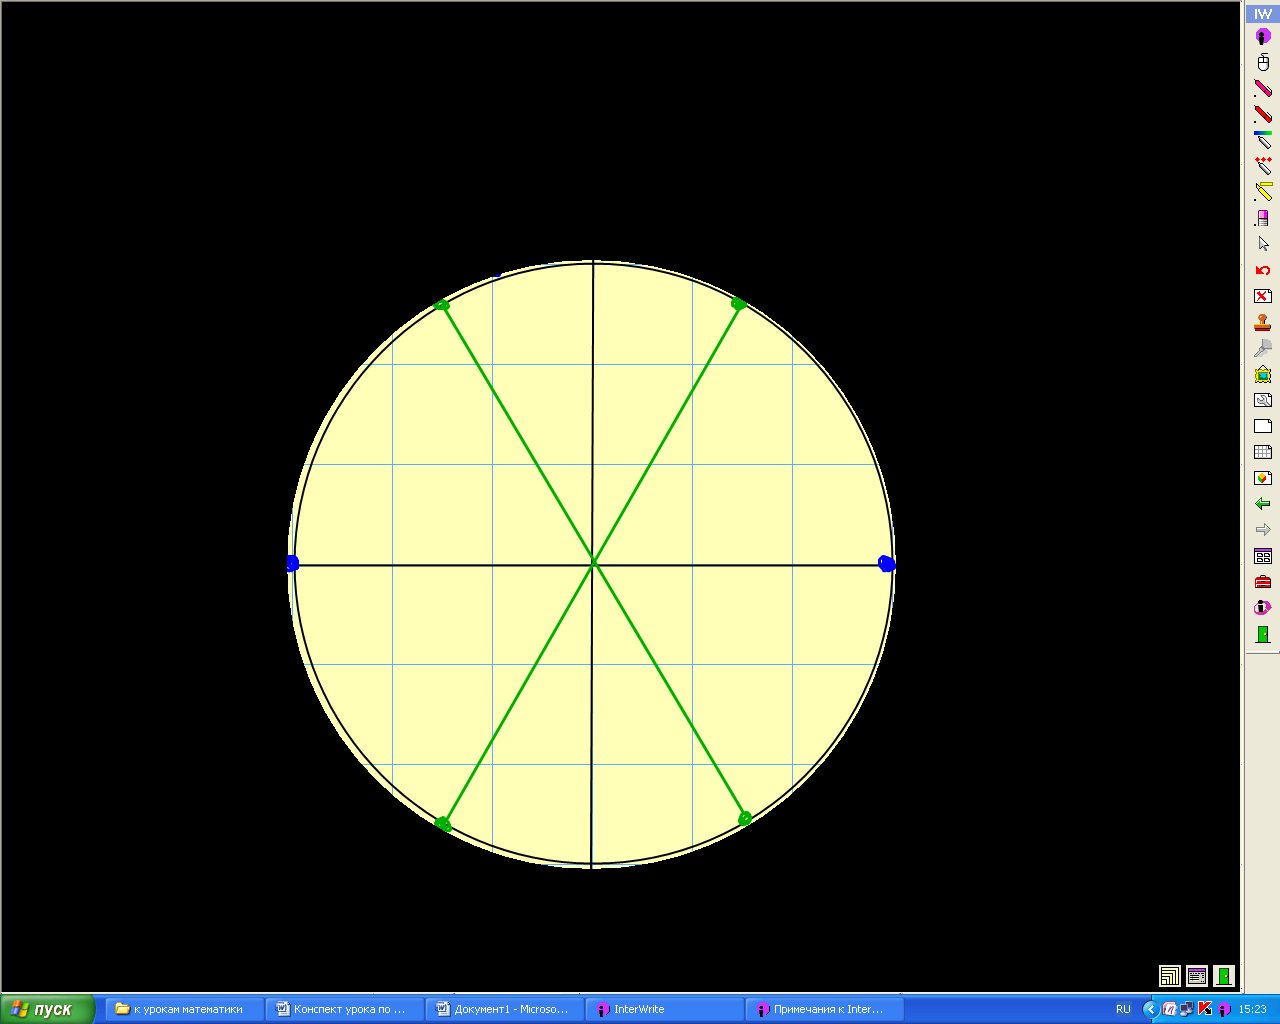Click the yellow nested-squares button at bottom
This screenshot has width=1280, height=1024.
tap(1170, 976)
